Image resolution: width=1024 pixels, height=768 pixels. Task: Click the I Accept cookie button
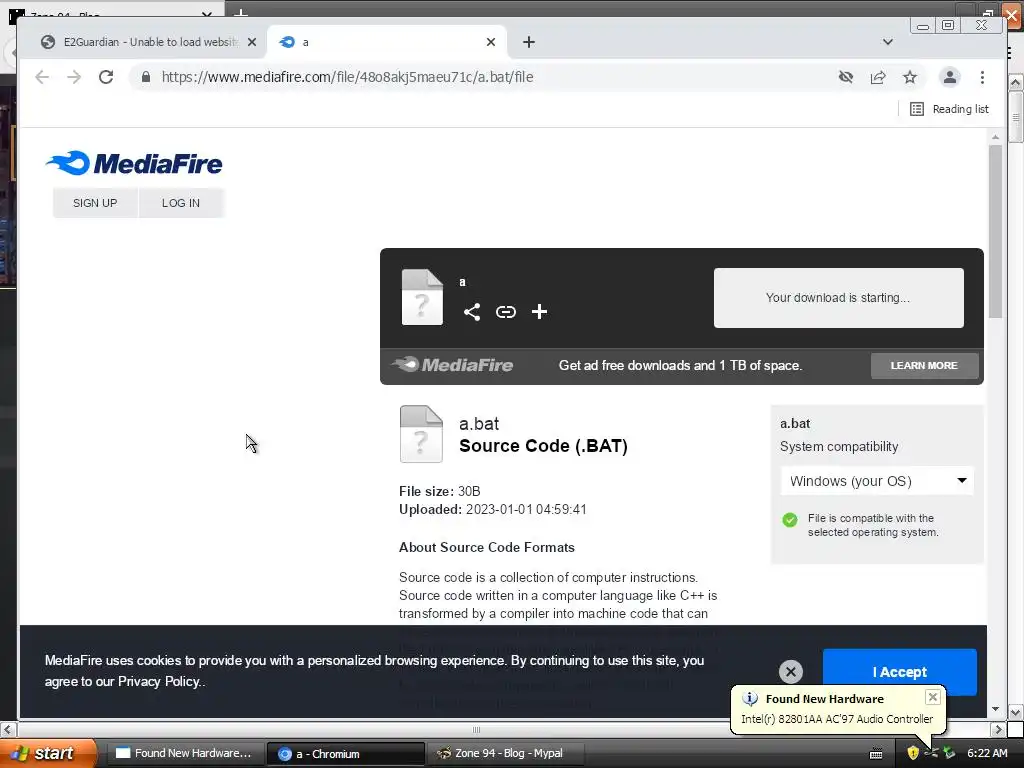click(x=899, y=671)
